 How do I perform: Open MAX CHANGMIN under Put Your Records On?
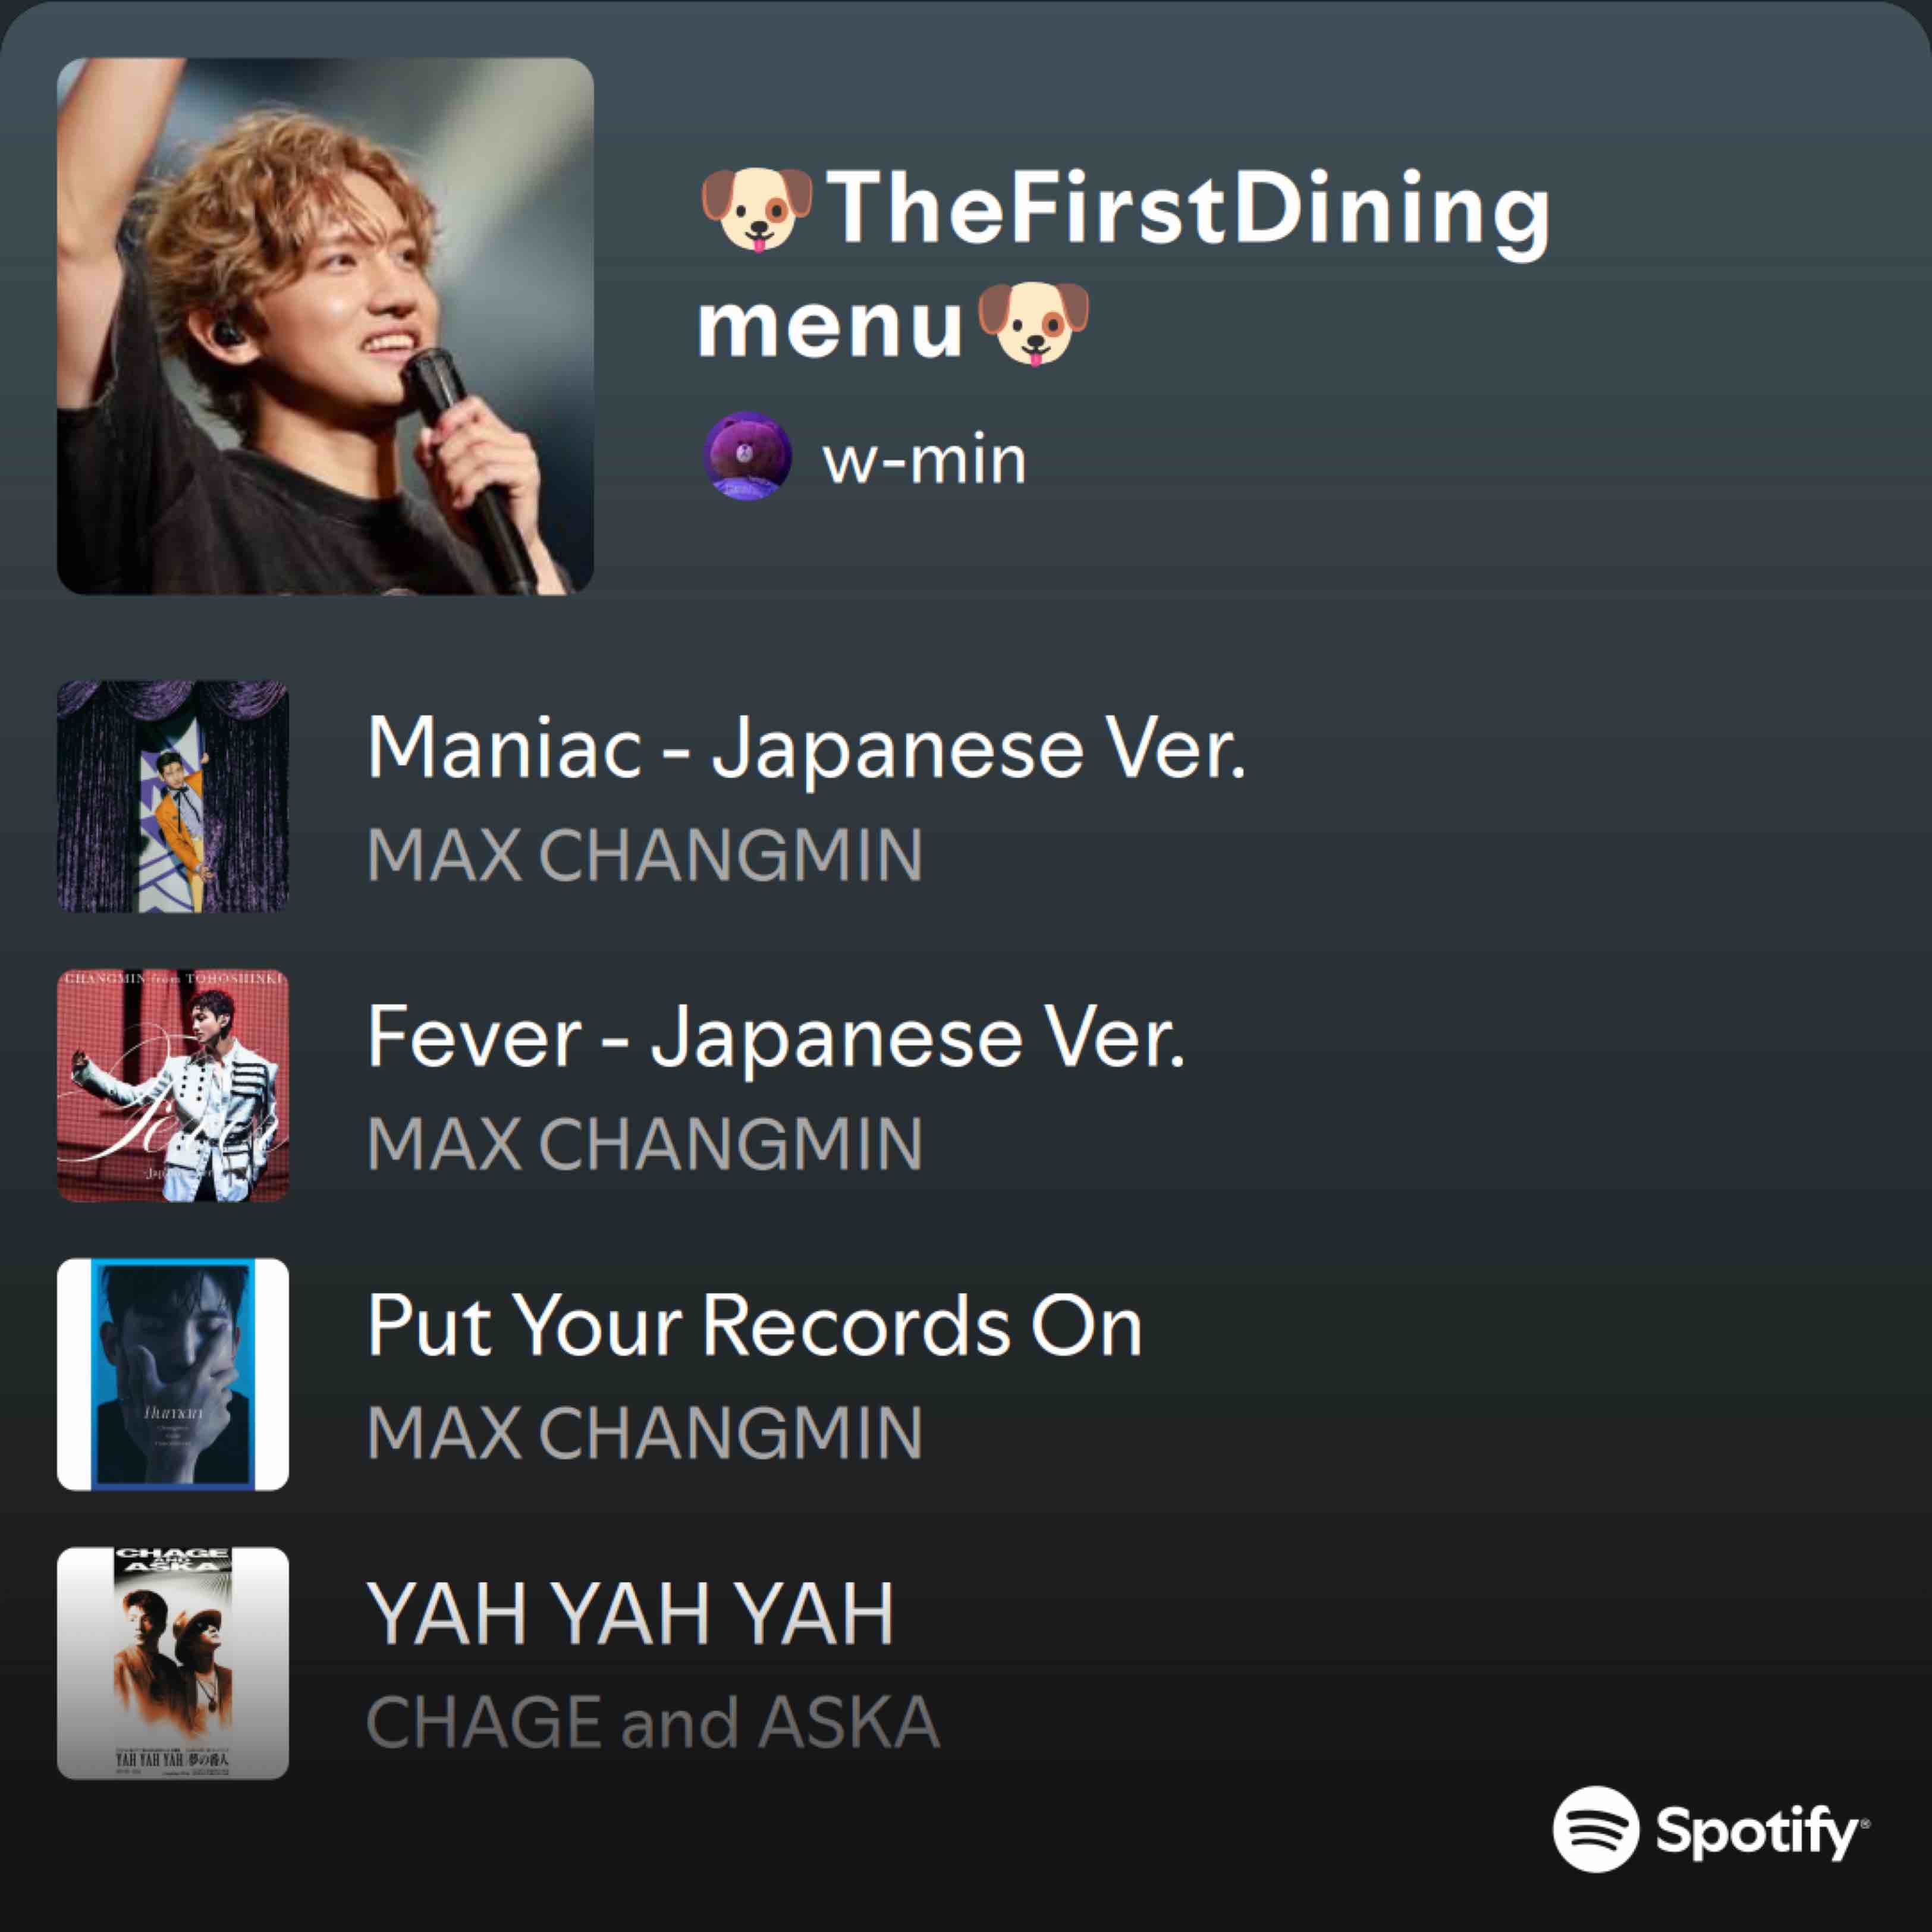645,1433
